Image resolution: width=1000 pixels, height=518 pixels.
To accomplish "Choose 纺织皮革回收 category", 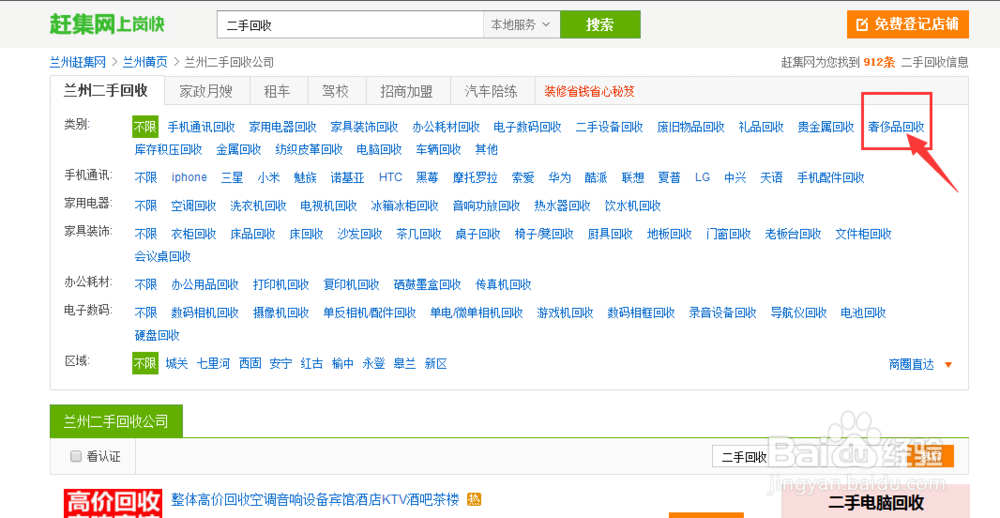I will point(309,150).
